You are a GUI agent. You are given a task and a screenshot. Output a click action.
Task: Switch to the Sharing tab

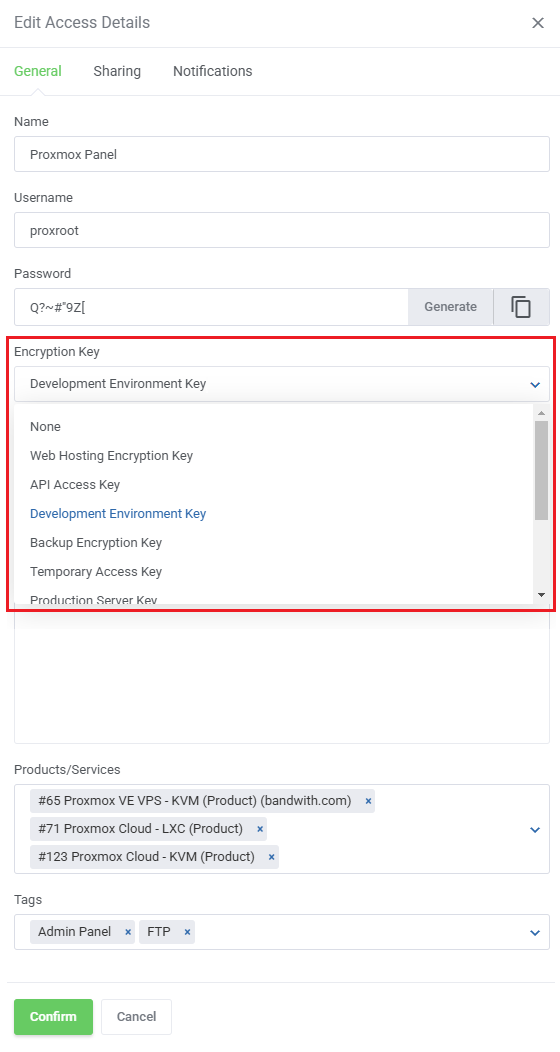[117, 71]
